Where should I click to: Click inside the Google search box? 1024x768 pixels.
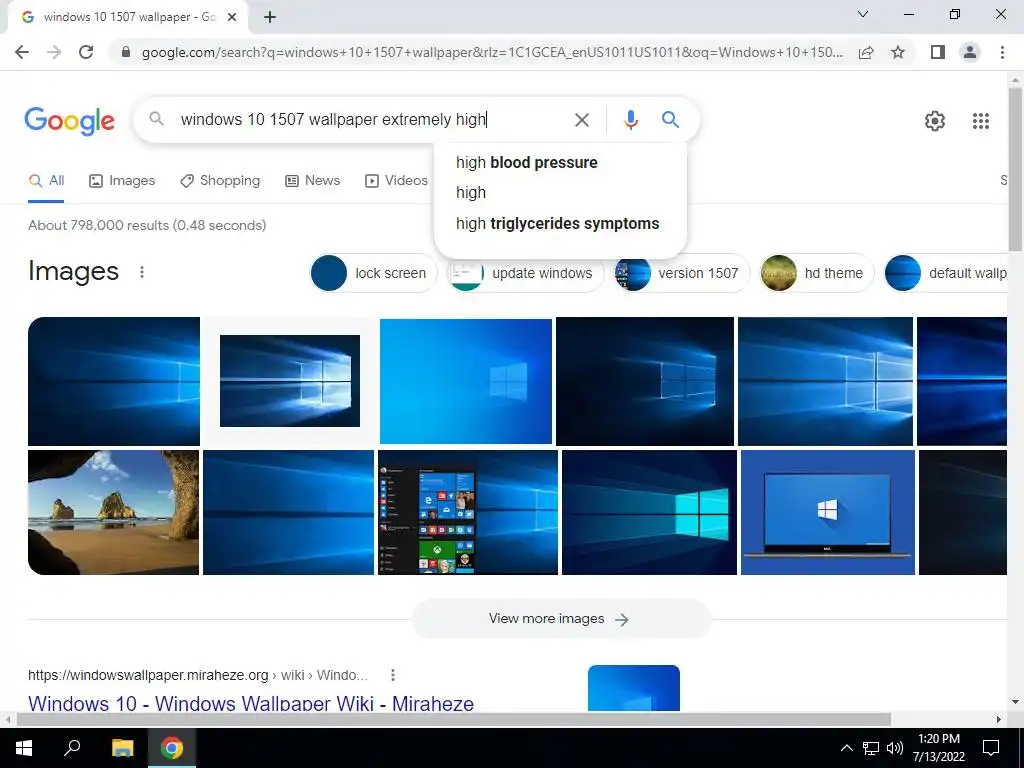tap(372, 120)
